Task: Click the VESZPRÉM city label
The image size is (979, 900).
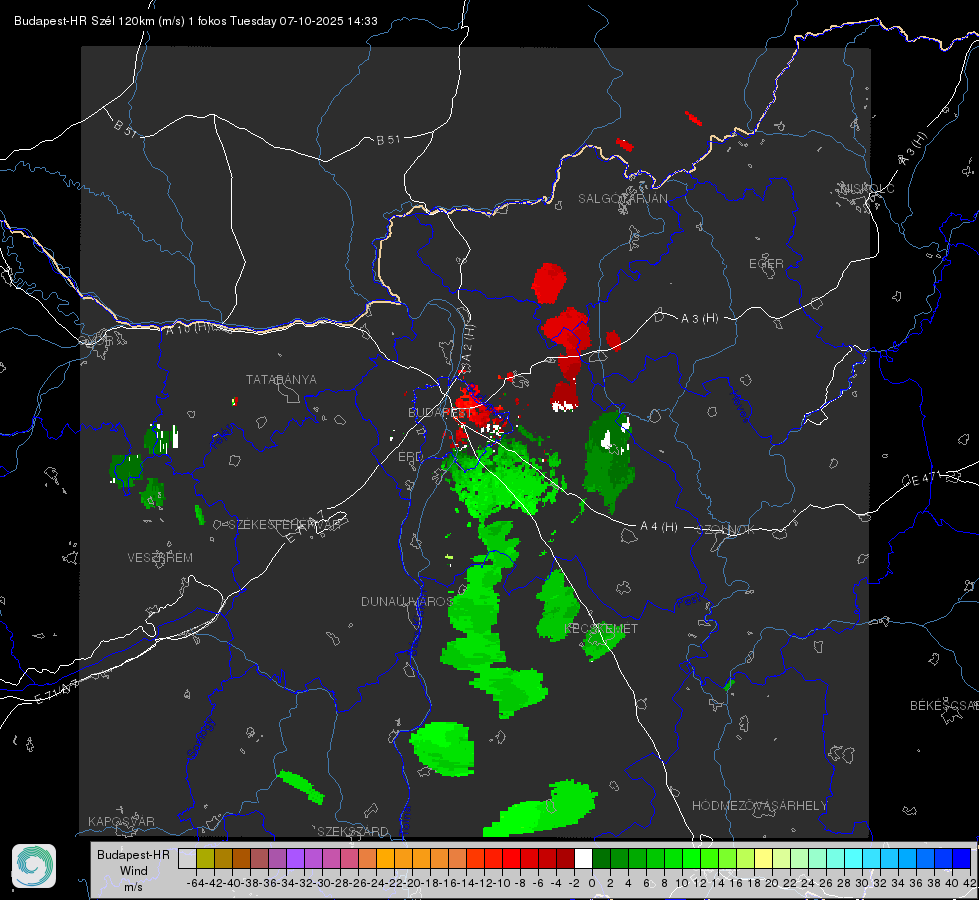Action: [160, 557]
